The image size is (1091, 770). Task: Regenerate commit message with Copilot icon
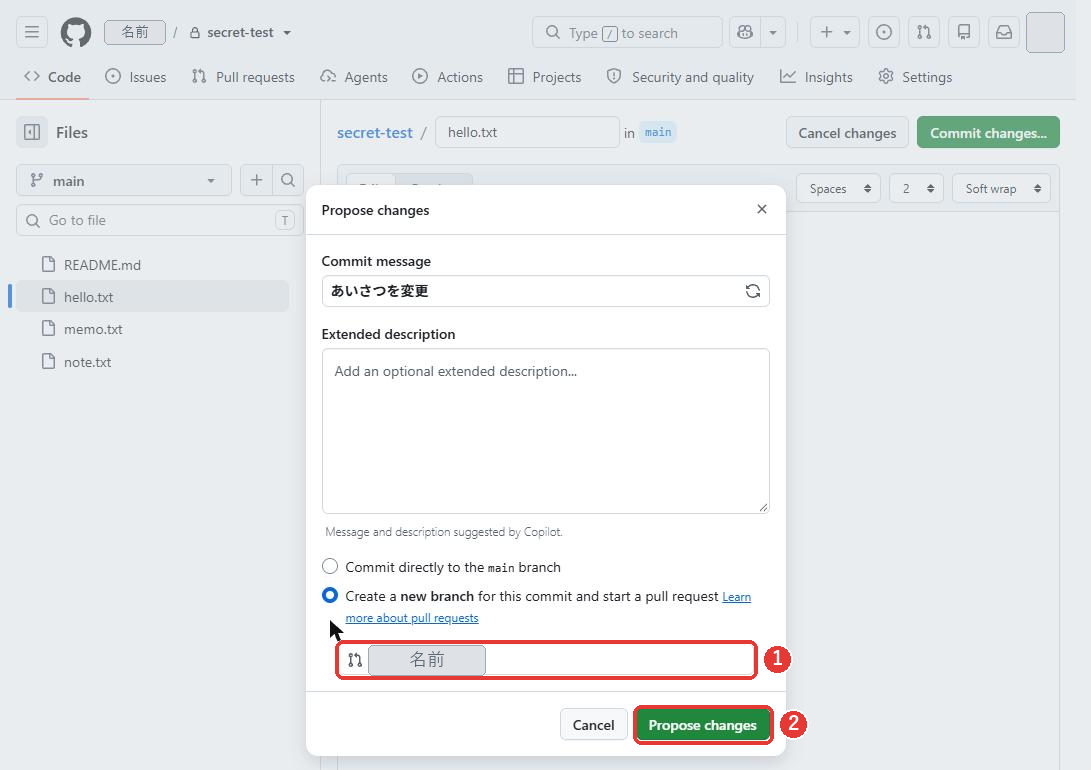point(753,291)
